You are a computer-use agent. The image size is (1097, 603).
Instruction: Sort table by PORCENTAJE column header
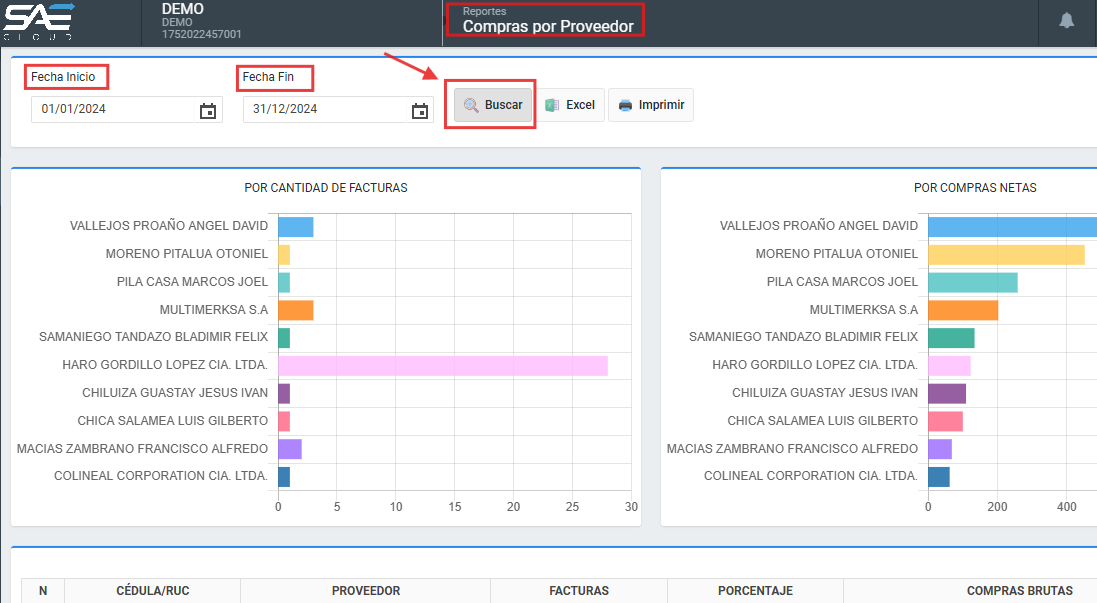click(x=755, y=591)
